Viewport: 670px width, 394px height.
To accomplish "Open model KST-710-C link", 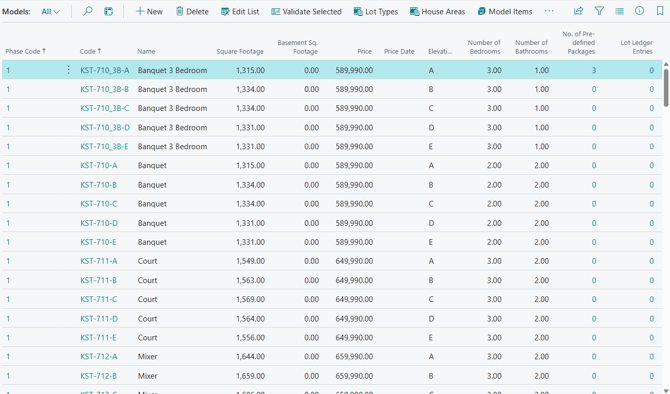I will (x=99, y=204).
